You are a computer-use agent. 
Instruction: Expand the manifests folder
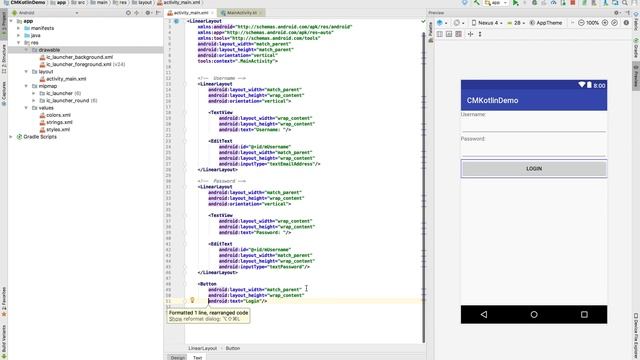[18, 28]
